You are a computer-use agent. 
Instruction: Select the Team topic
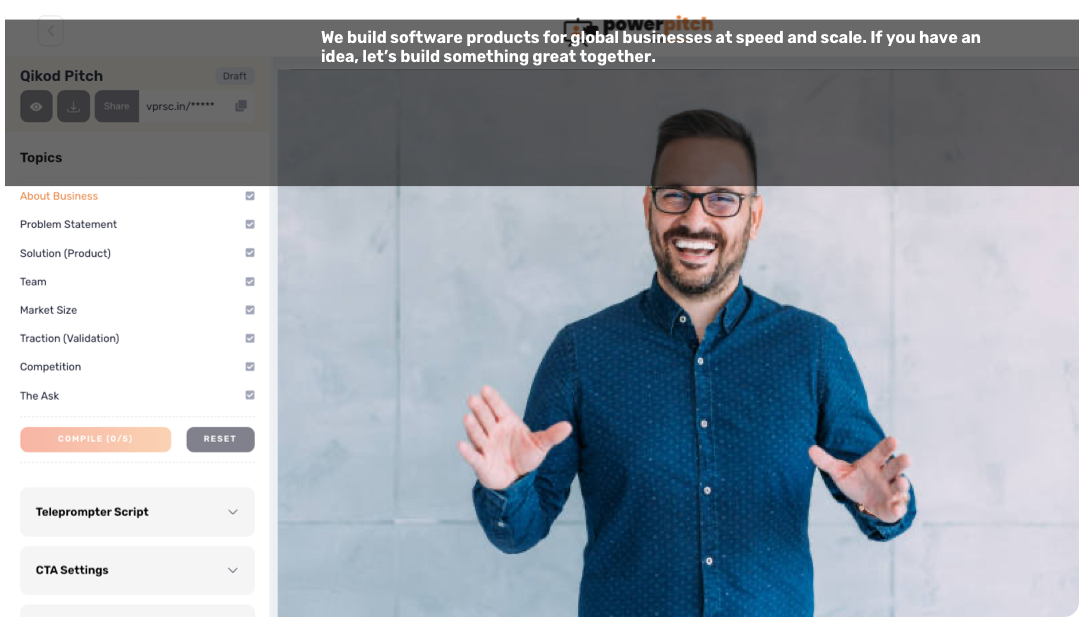click(x=33, y=282)
